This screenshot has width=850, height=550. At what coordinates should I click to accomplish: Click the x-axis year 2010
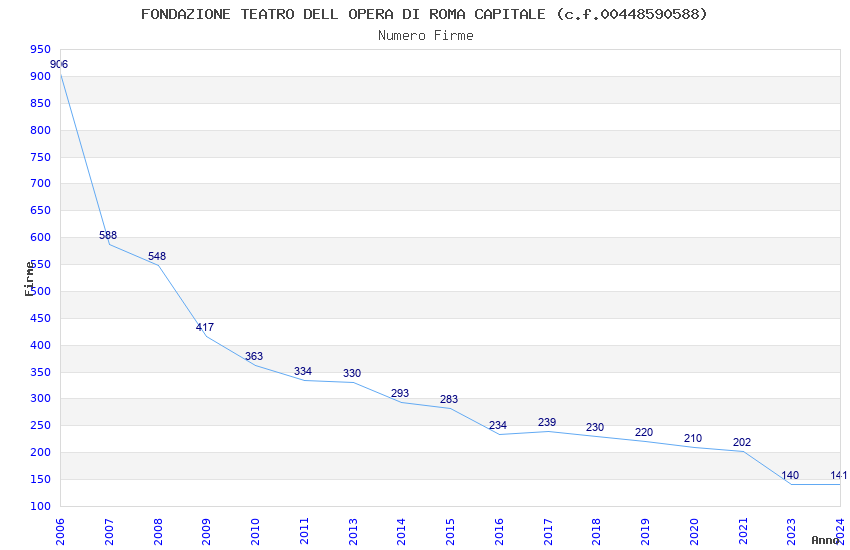255,532
